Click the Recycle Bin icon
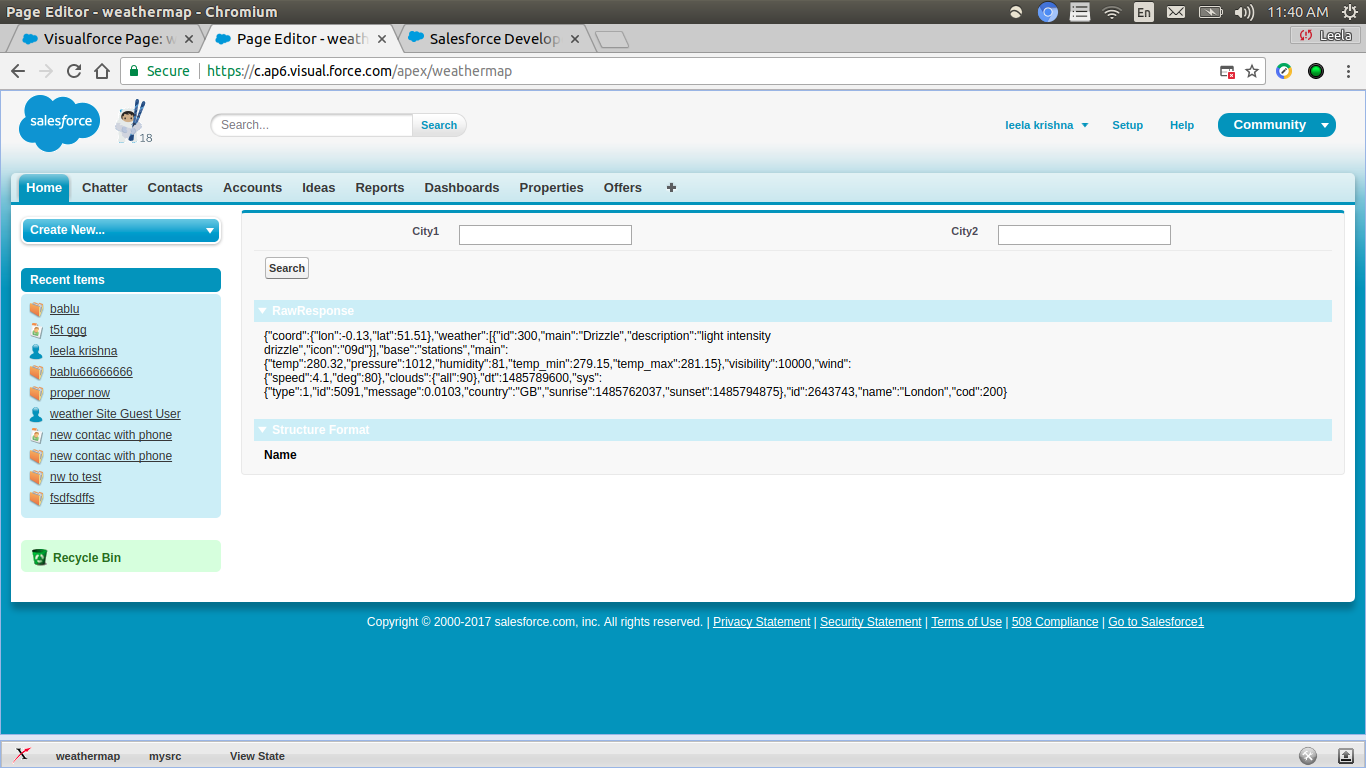 [39, 557]
